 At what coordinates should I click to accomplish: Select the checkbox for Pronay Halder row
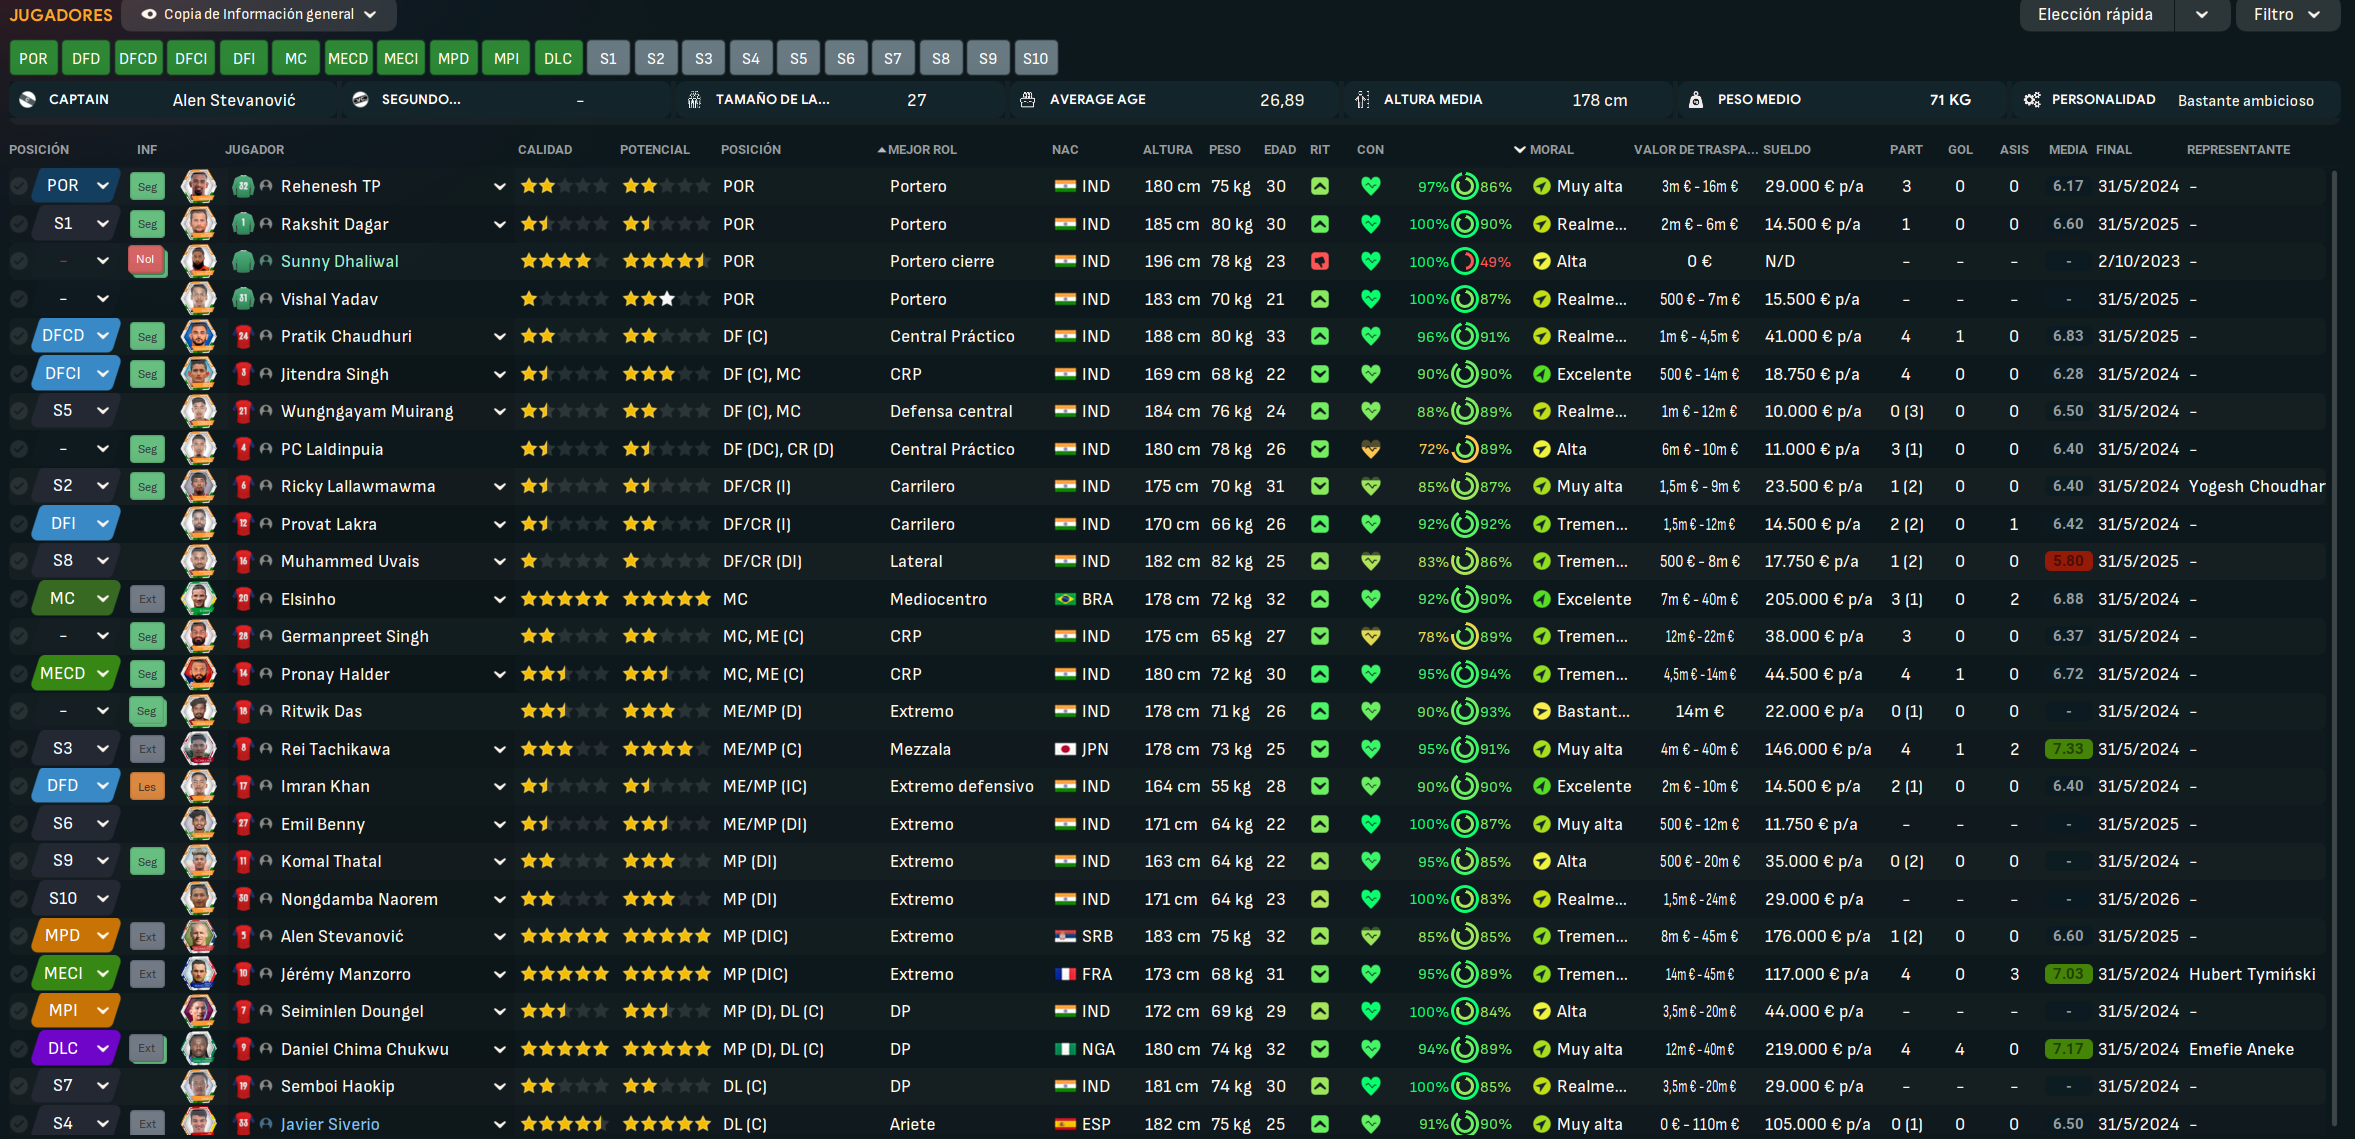pos(19,674)
